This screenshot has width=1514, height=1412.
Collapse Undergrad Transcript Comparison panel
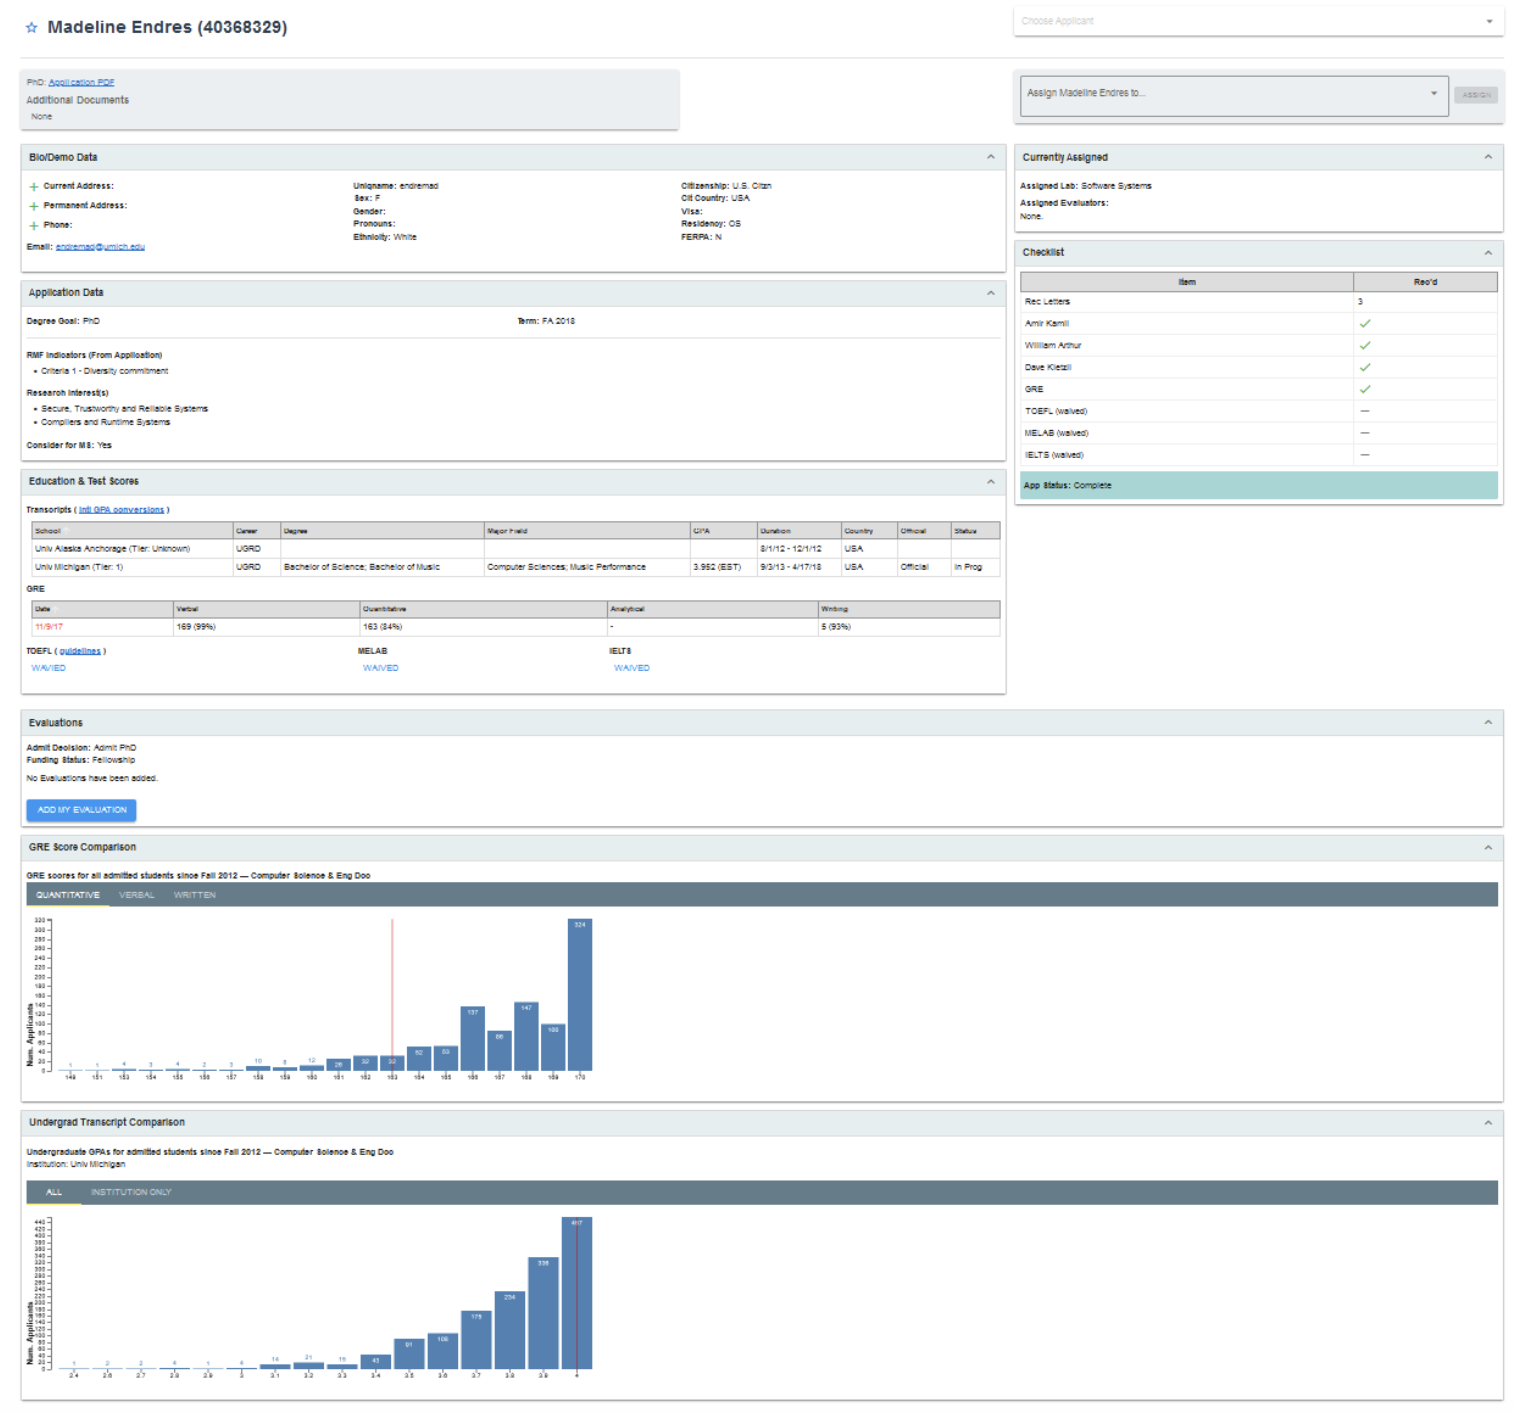point(1487,1123)
